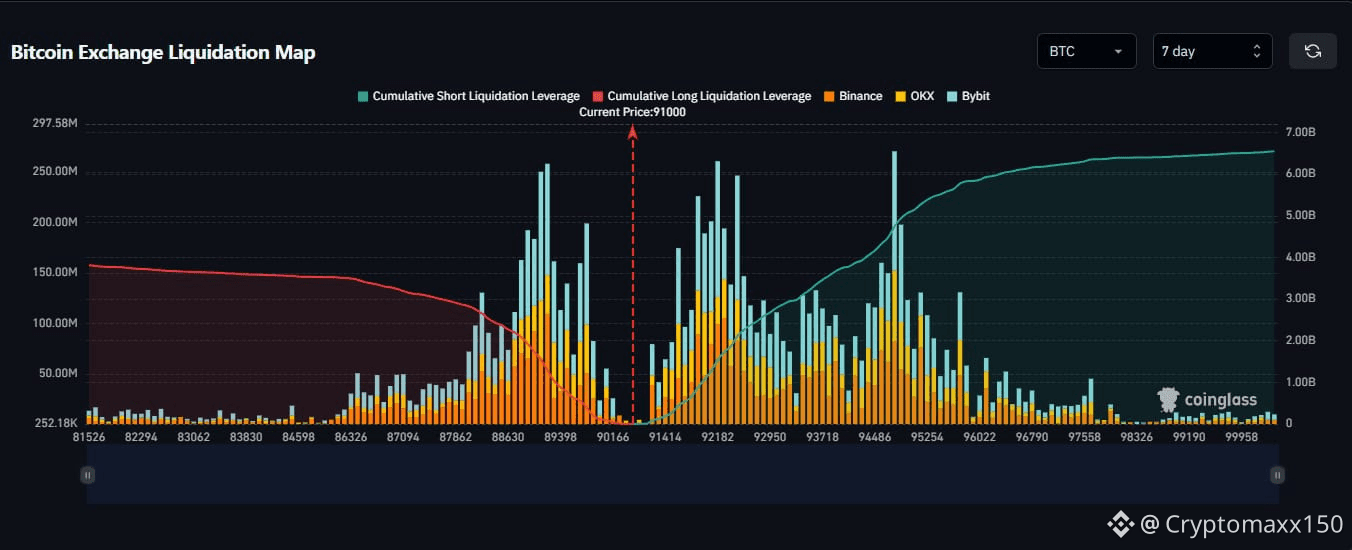Click the 7.00B right axis label

click(x=1300, y=132)
